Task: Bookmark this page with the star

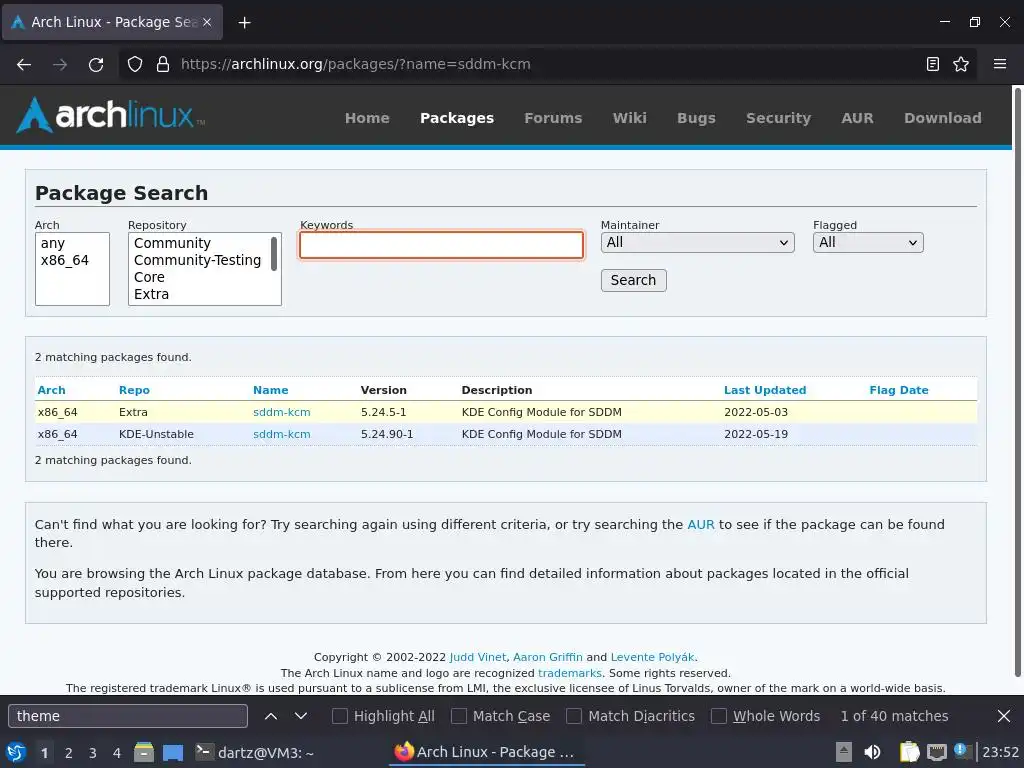Action: click(x=961, y=64)
